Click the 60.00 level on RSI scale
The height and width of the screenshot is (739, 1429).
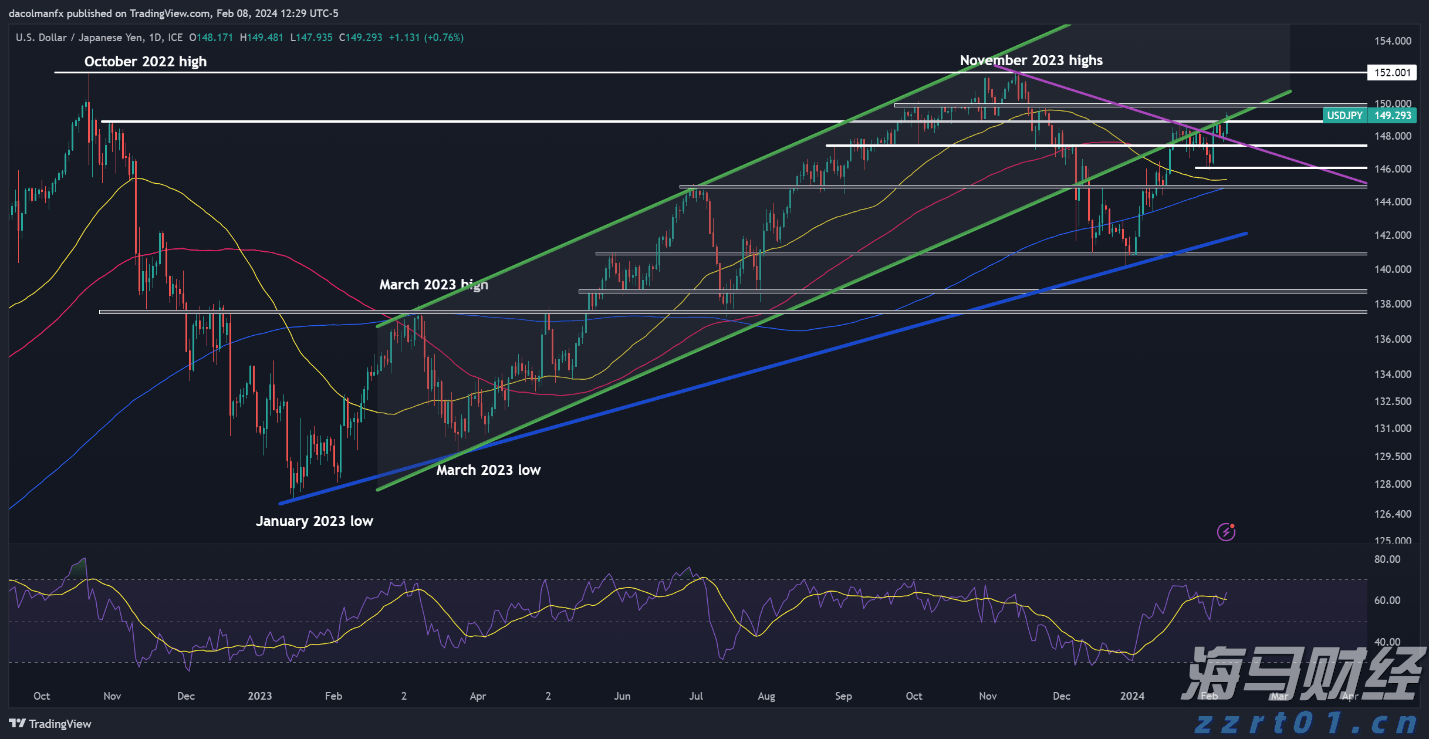[1386, 600]
